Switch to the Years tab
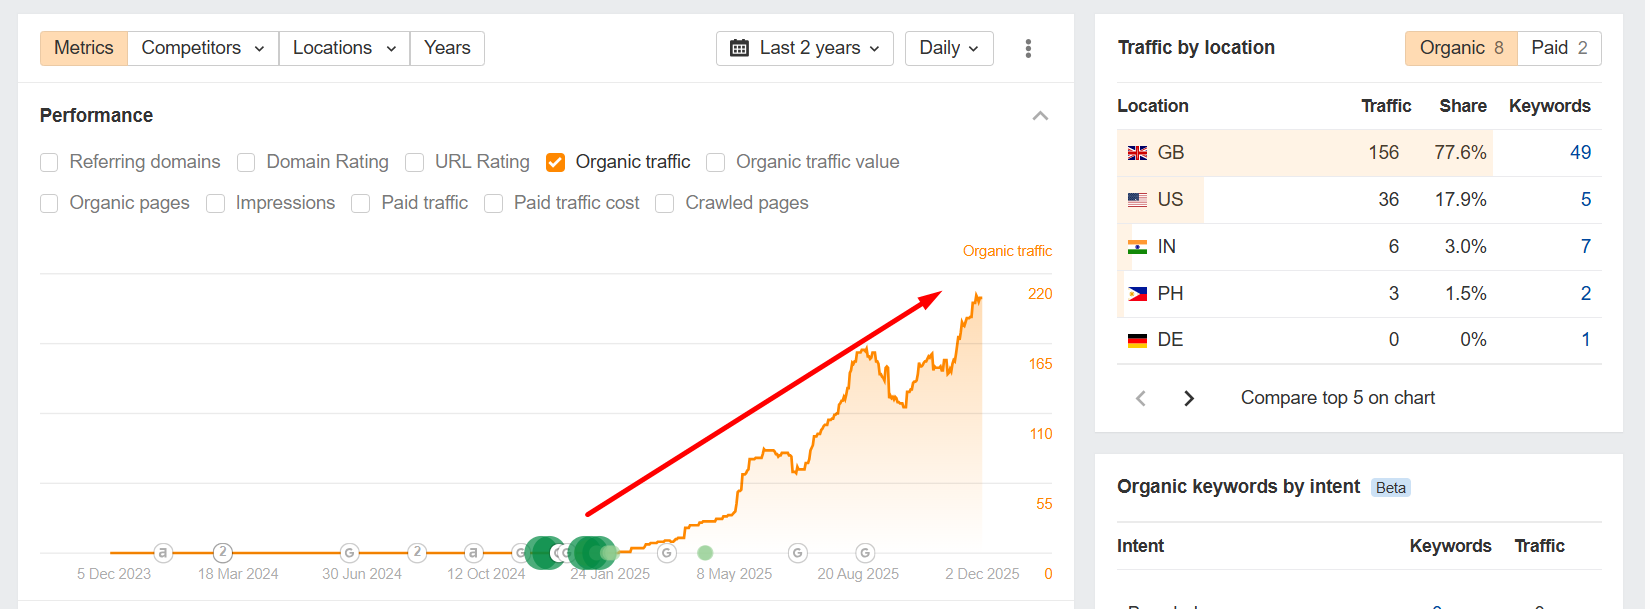 (447, 48)
